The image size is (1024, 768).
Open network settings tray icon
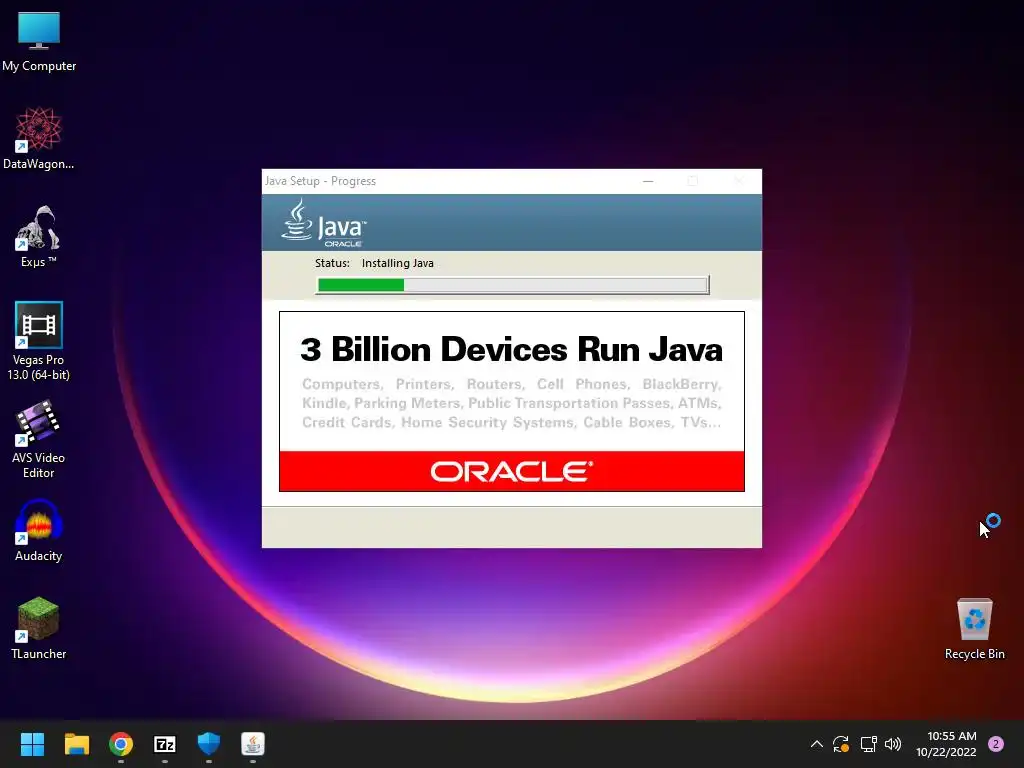[x=868, y=744]
